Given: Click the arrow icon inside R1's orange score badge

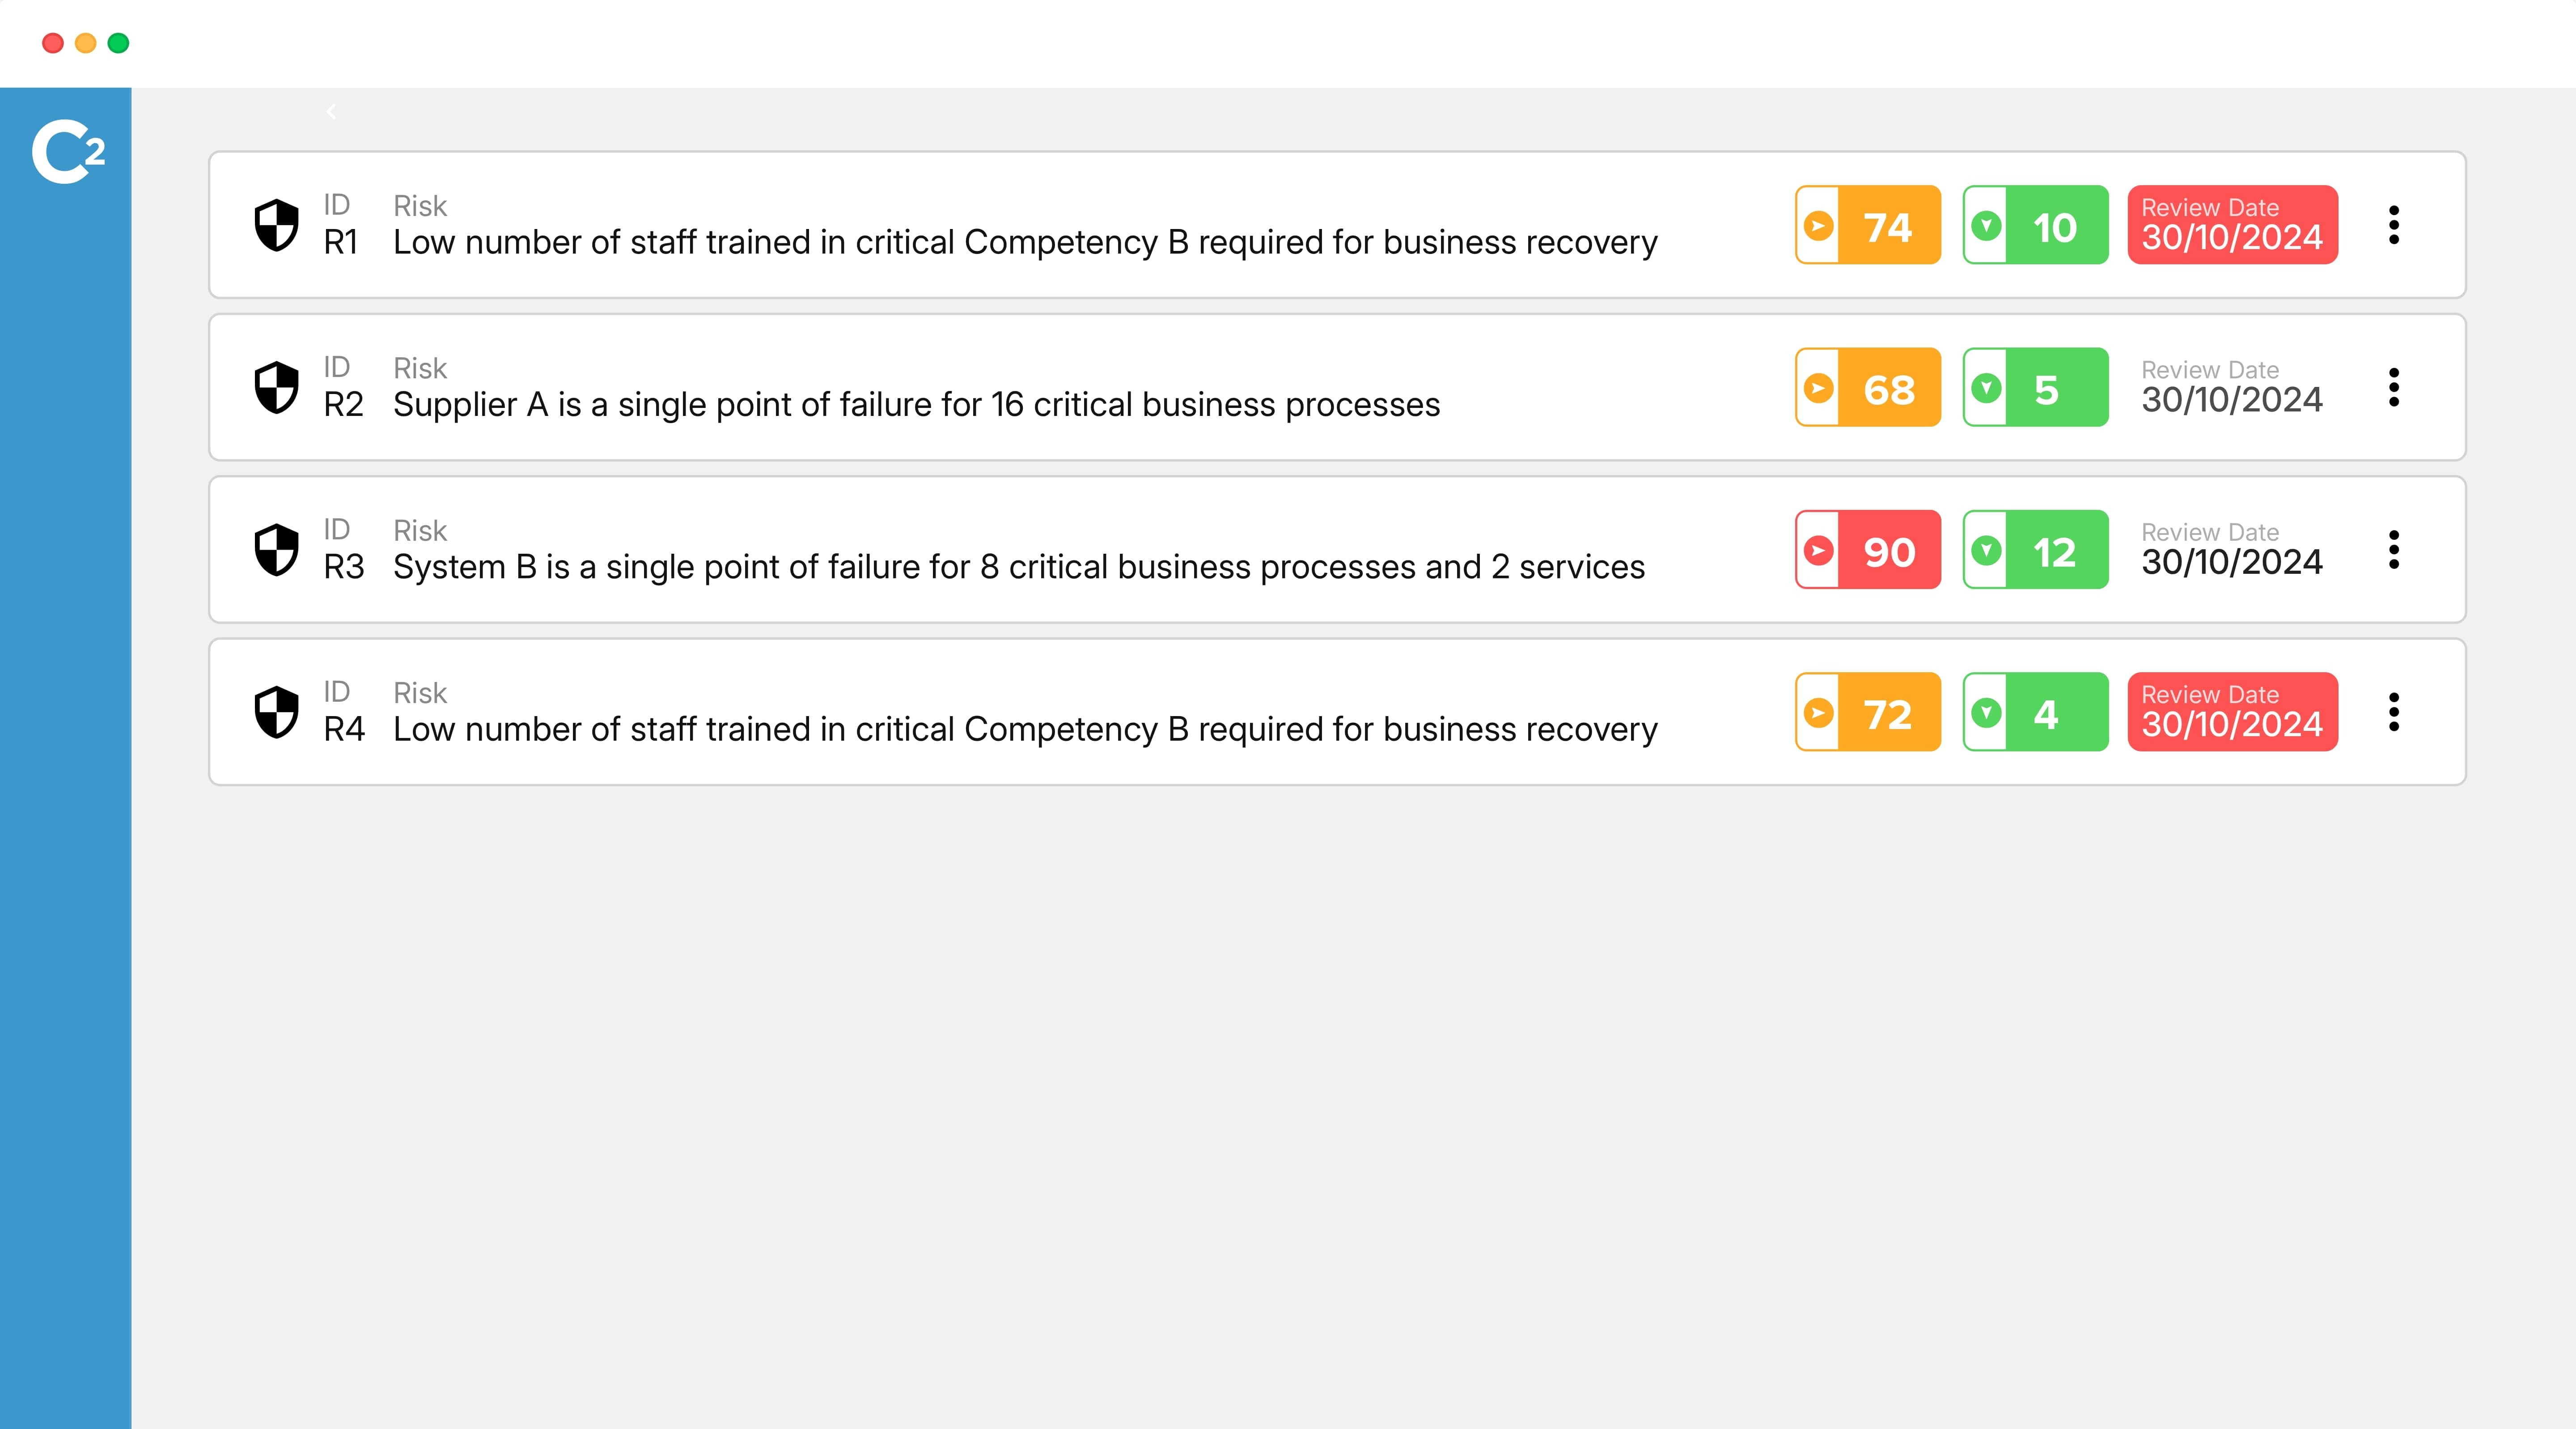Looking at the screenshot, I should click(1818, 226).
